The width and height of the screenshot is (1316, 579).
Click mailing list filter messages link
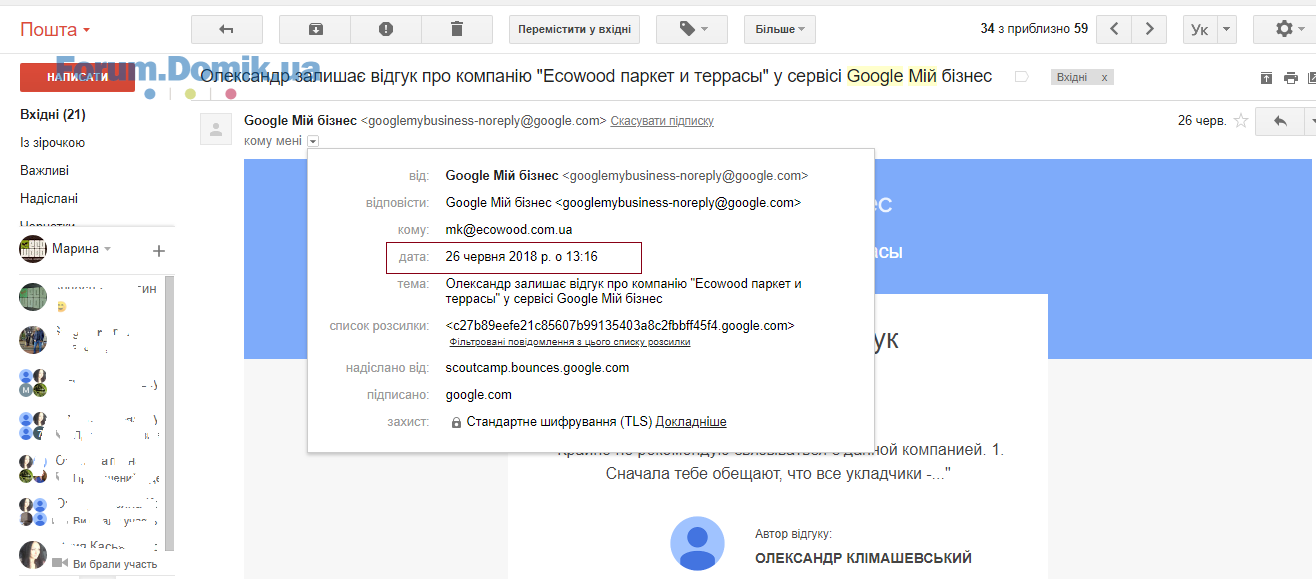click(570, 342)
